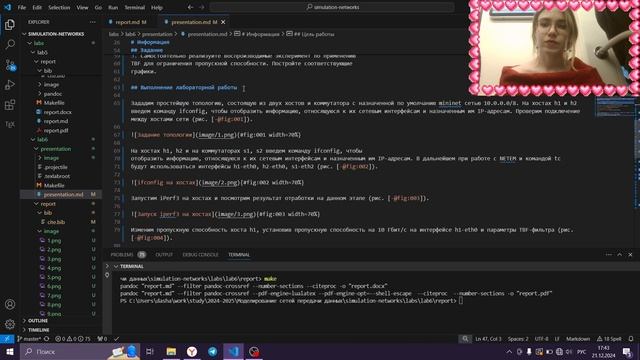Close the presentation.md editor tab
Image resolution: width=640 pixels, height=360 pixels.
point(223,22)
